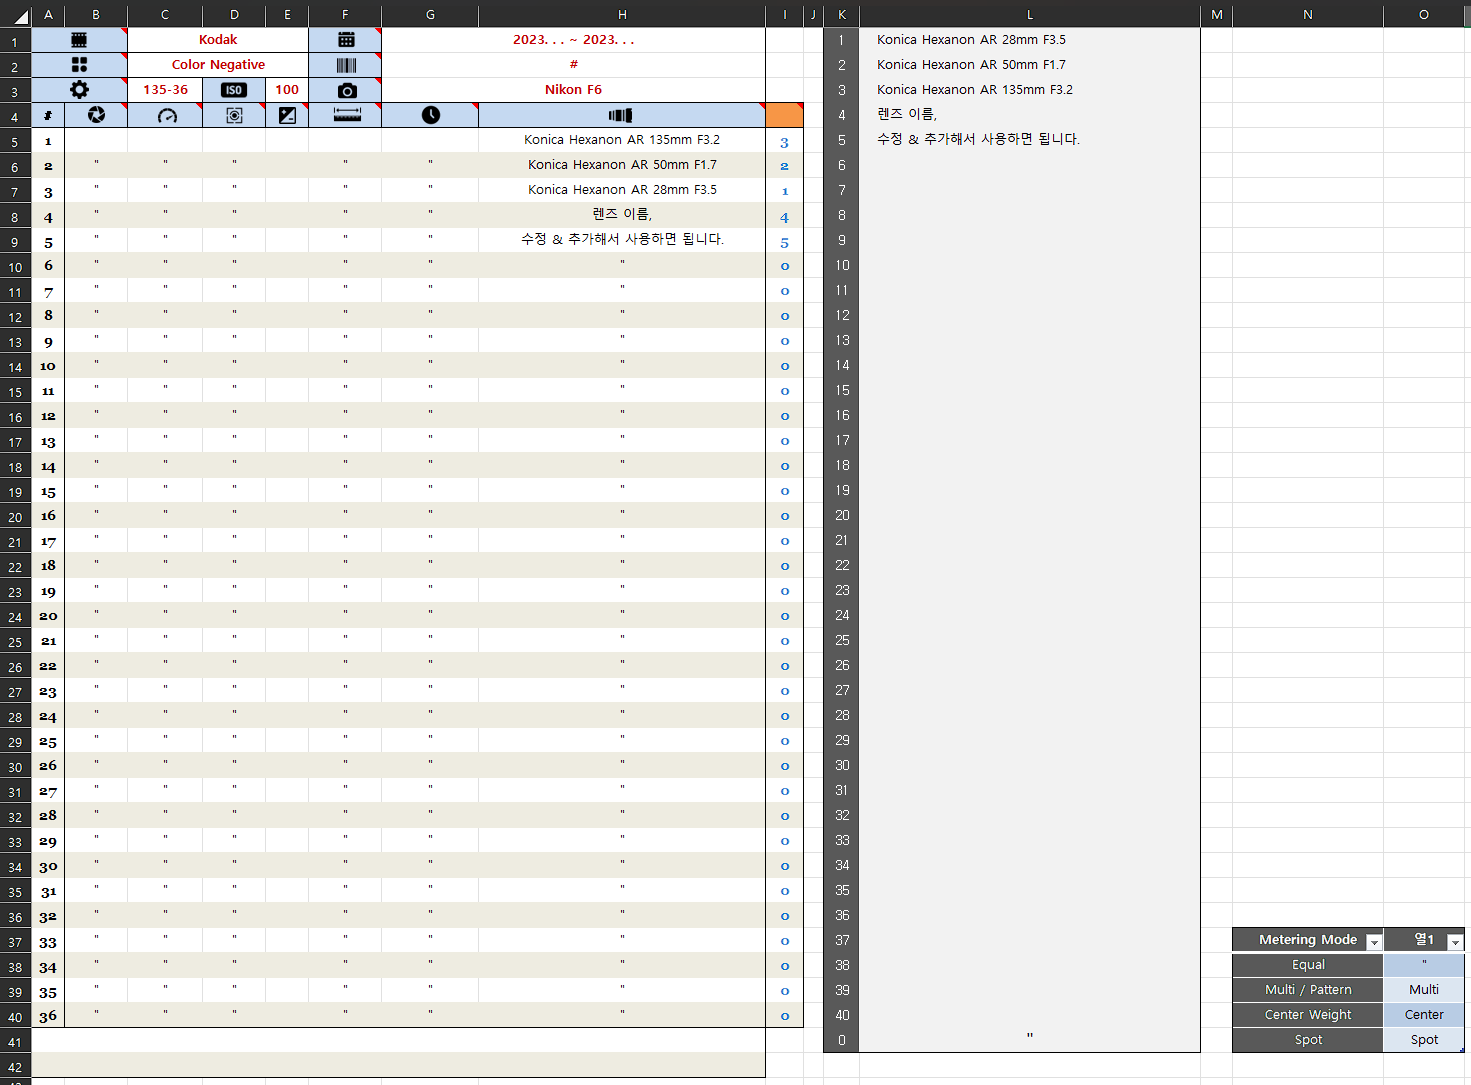Select frame 2 lens cell Hexanon 50mm F1.7
The width and height of the screenshot is (1471, 1085).
click(x=621, y=165)
